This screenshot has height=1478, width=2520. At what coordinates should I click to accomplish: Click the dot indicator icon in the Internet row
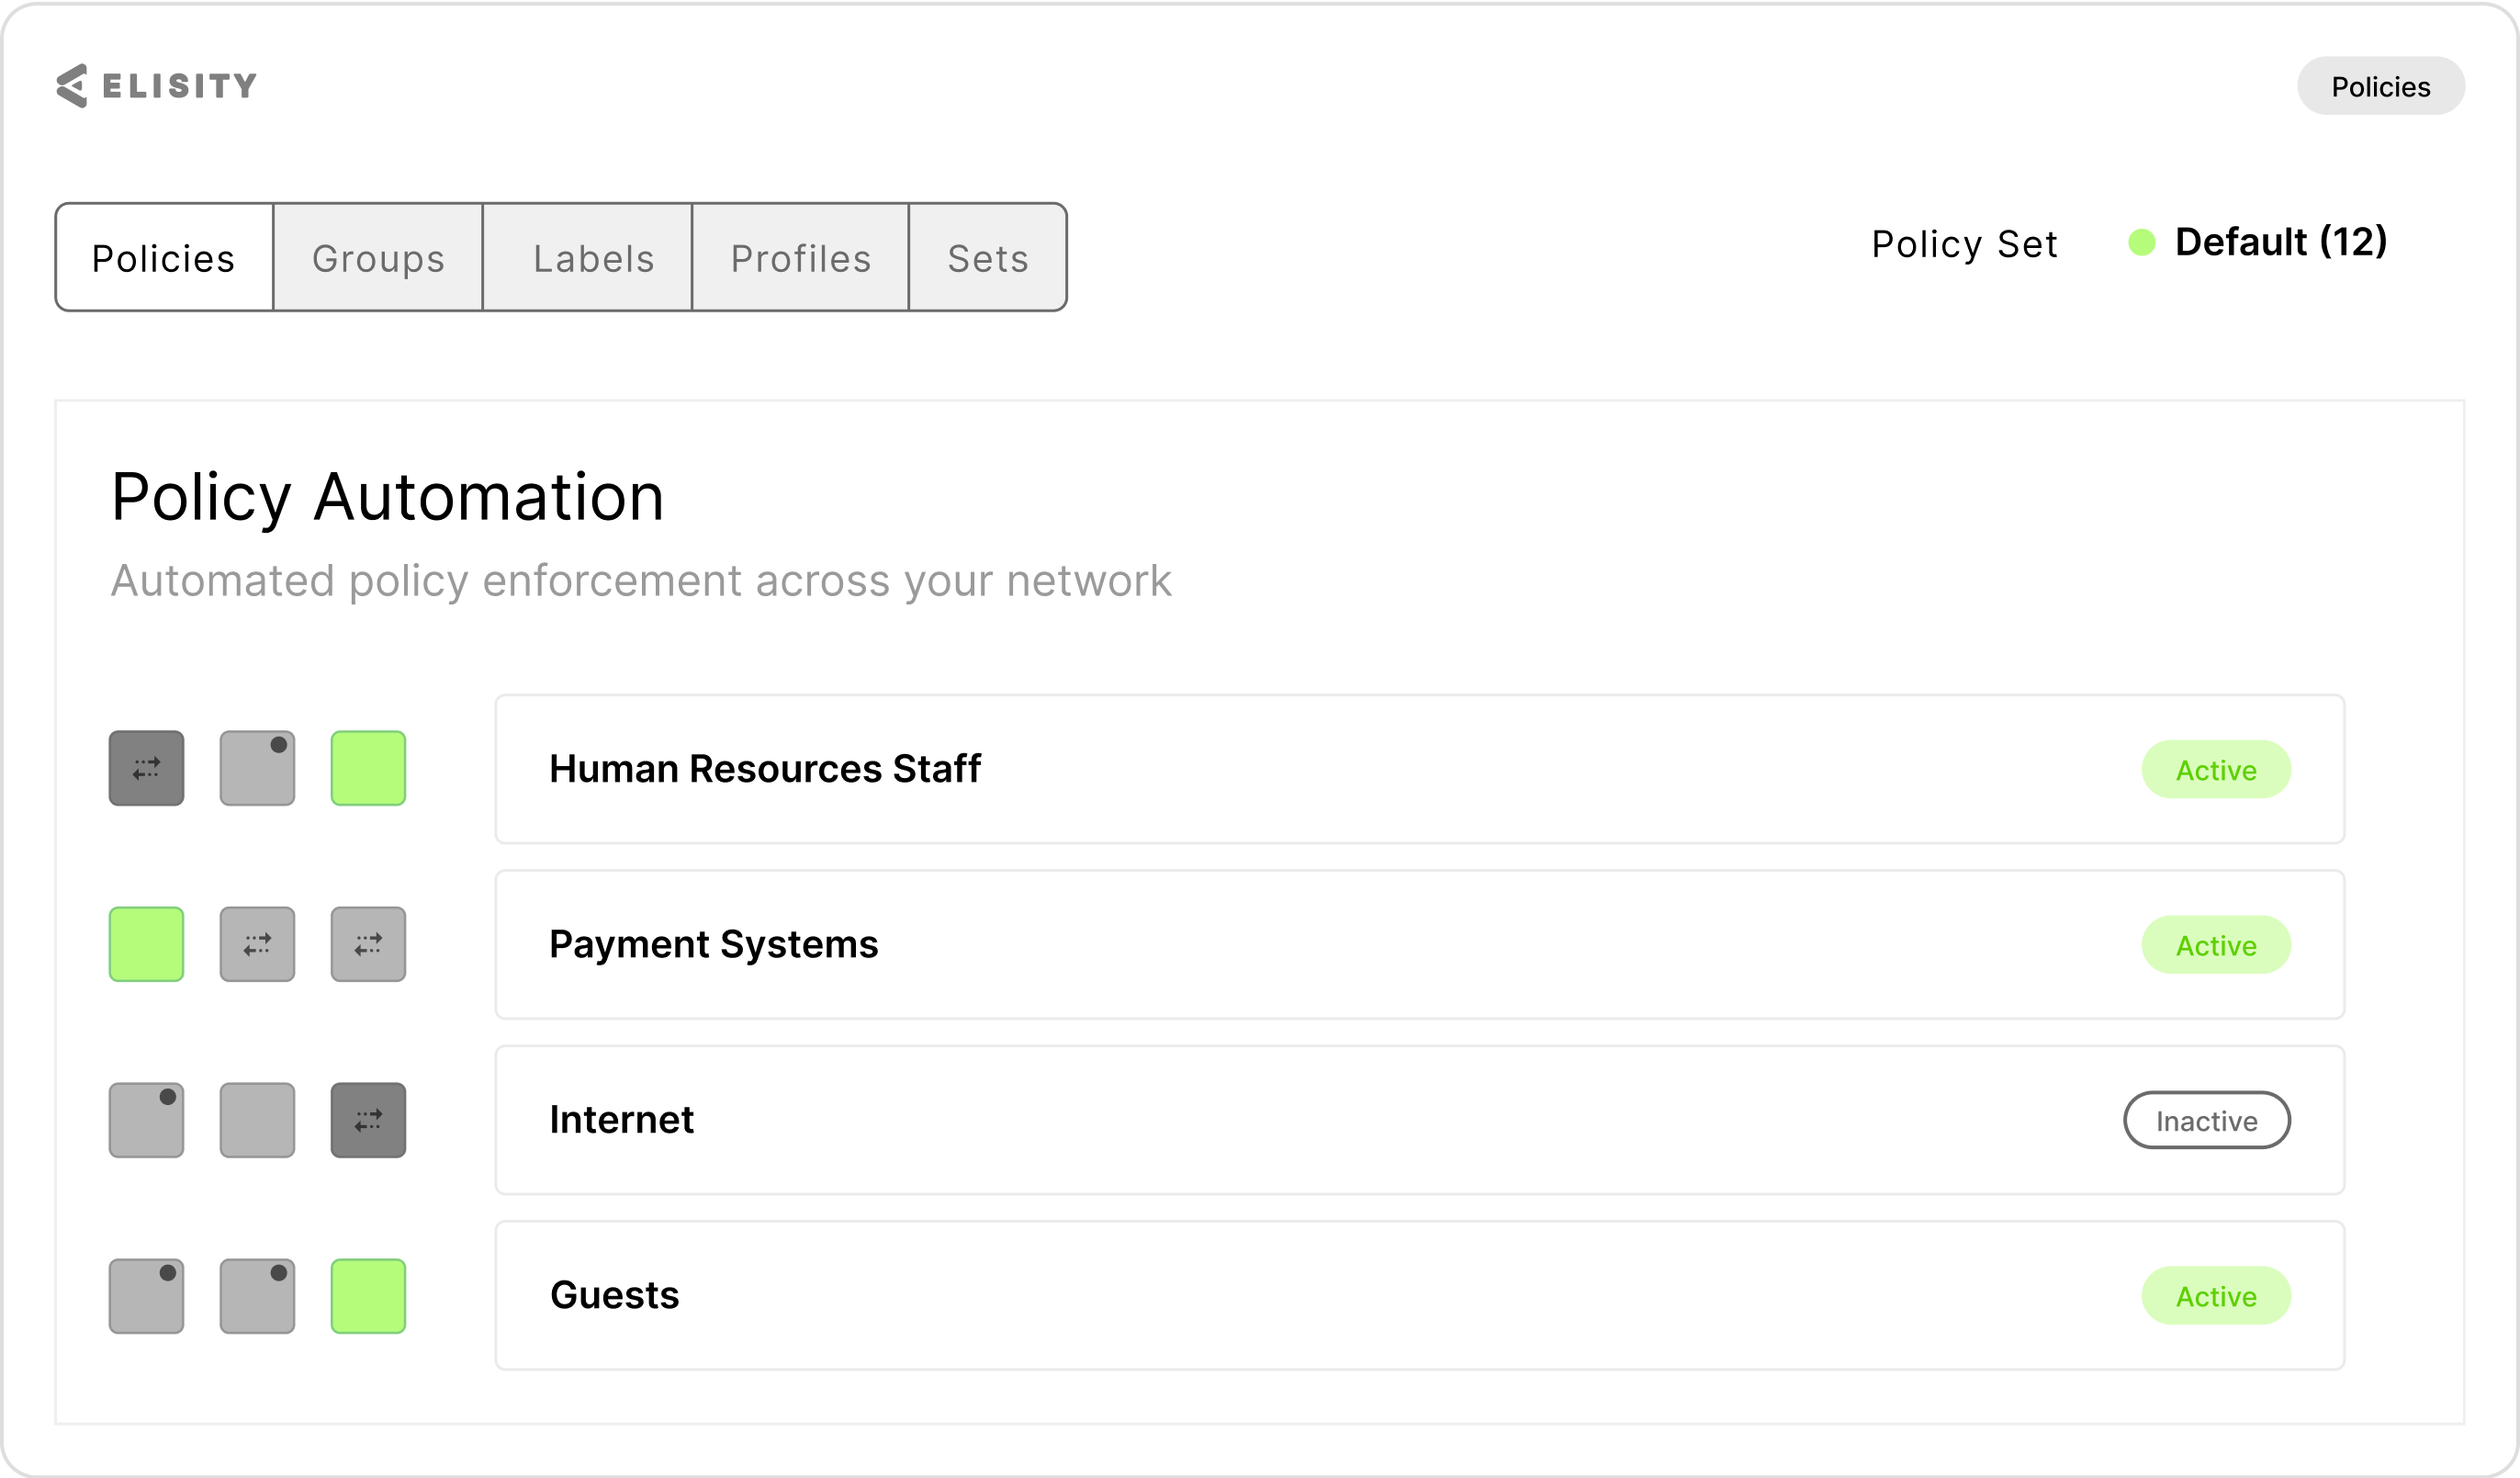point(146,1120)
